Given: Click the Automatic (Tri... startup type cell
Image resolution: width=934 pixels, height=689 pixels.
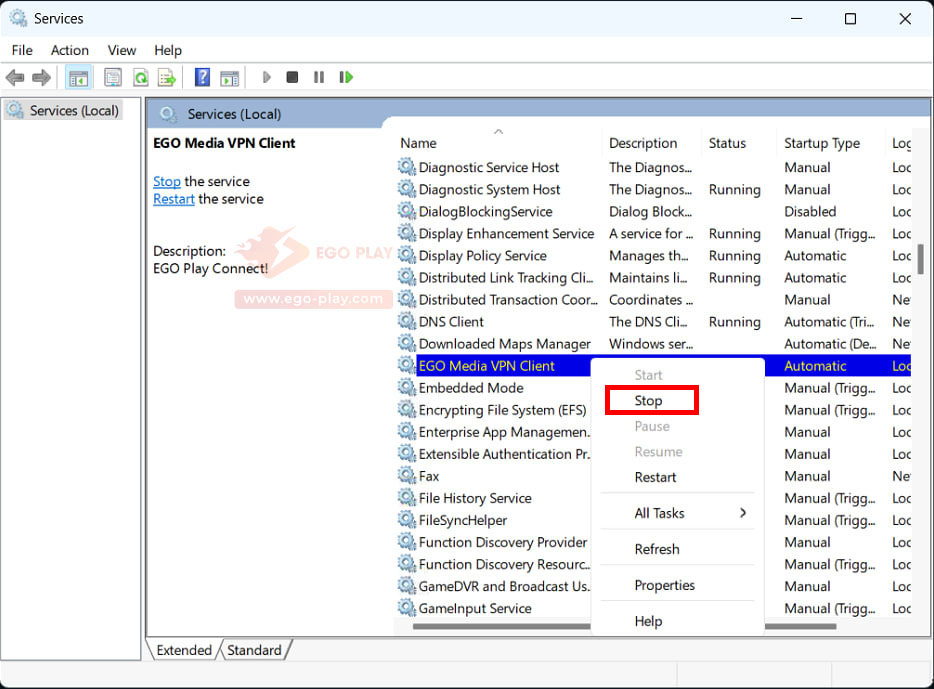Looking at the screenshot, I should 829,322.
